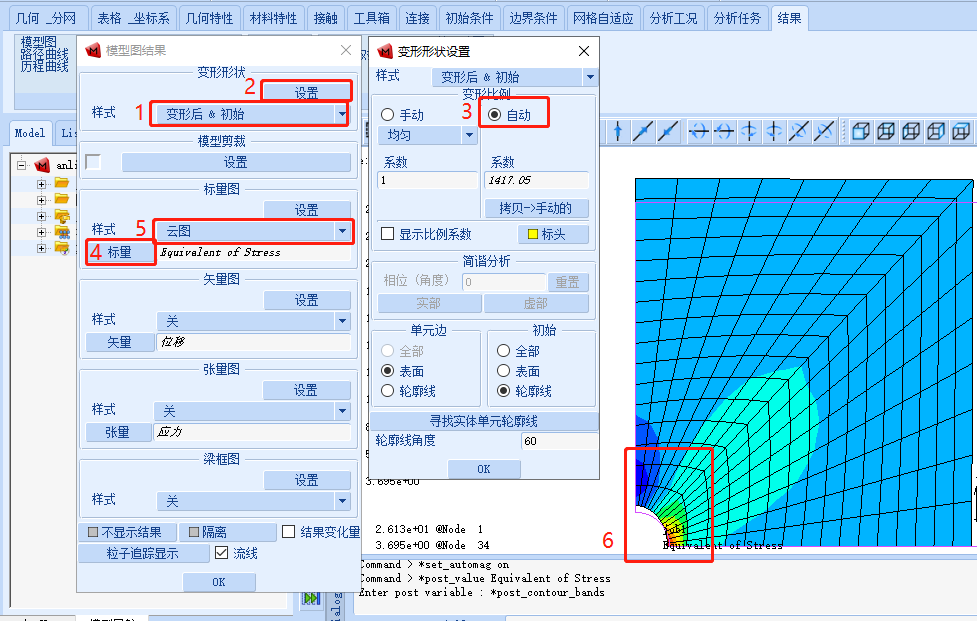Click the 张量 button
977x621 pixels.
coord(118,432)
